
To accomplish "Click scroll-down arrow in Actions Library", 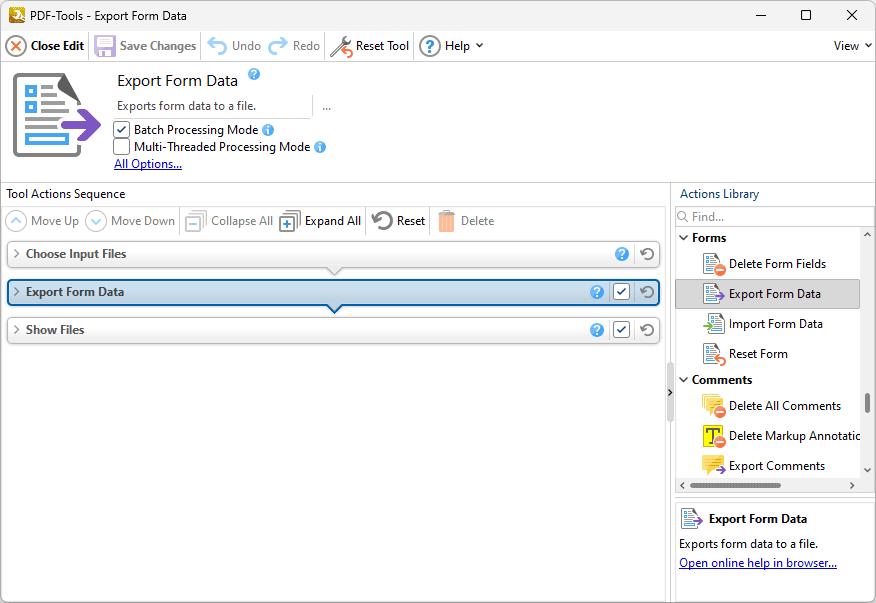I will (x=867, y=470).
